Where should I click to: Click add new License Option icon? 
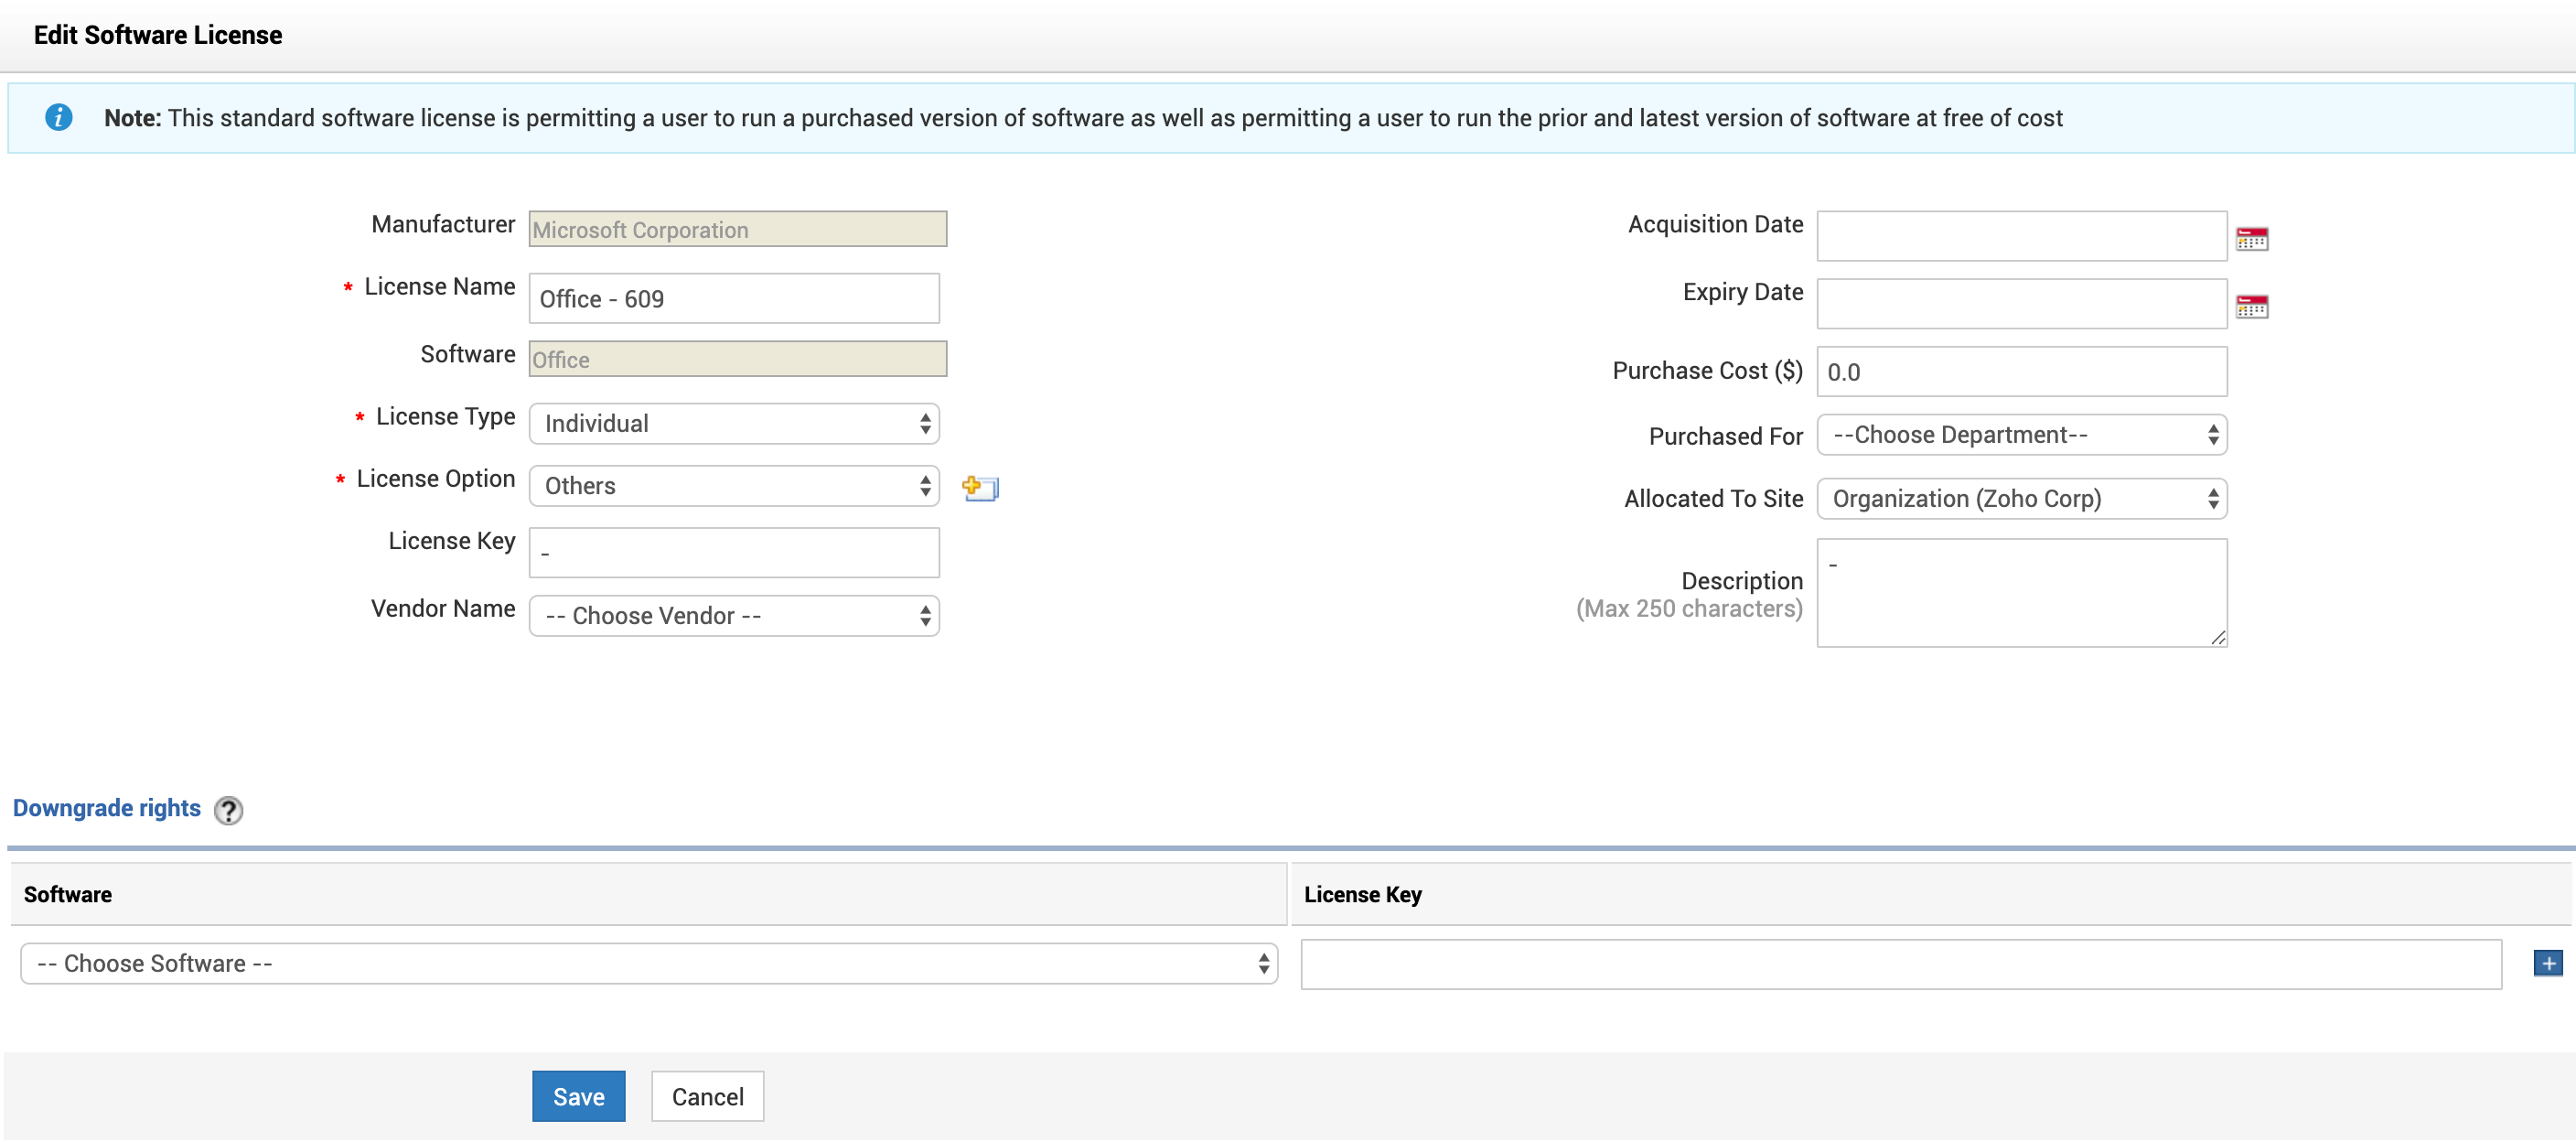(x=979, y=488)
